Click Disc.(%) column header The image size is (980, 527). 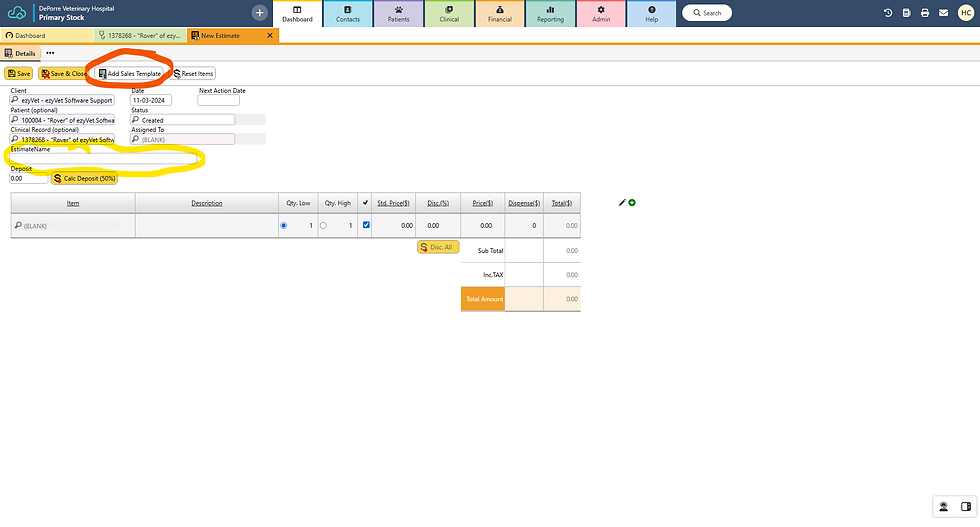[x=438, y=203]
